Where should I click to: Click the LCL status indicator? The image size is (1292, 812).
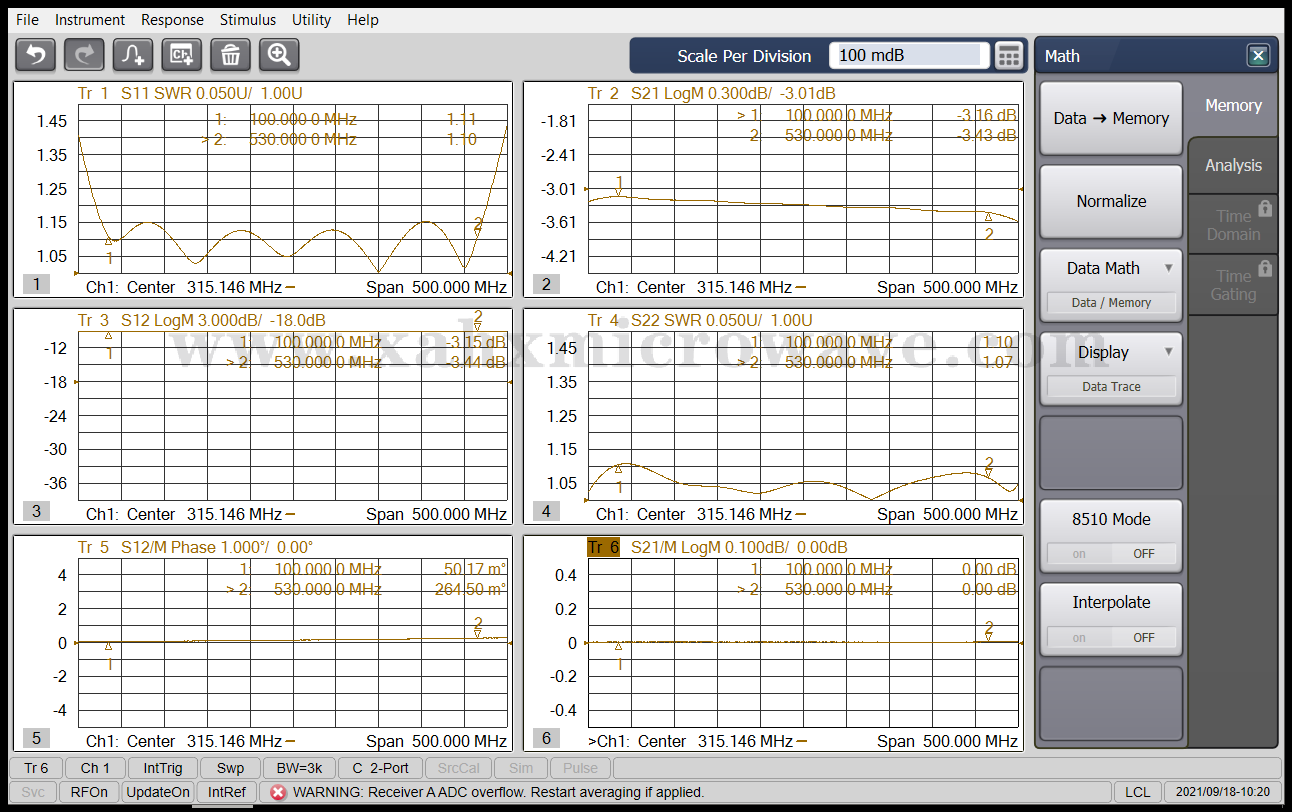point(1138,792)
